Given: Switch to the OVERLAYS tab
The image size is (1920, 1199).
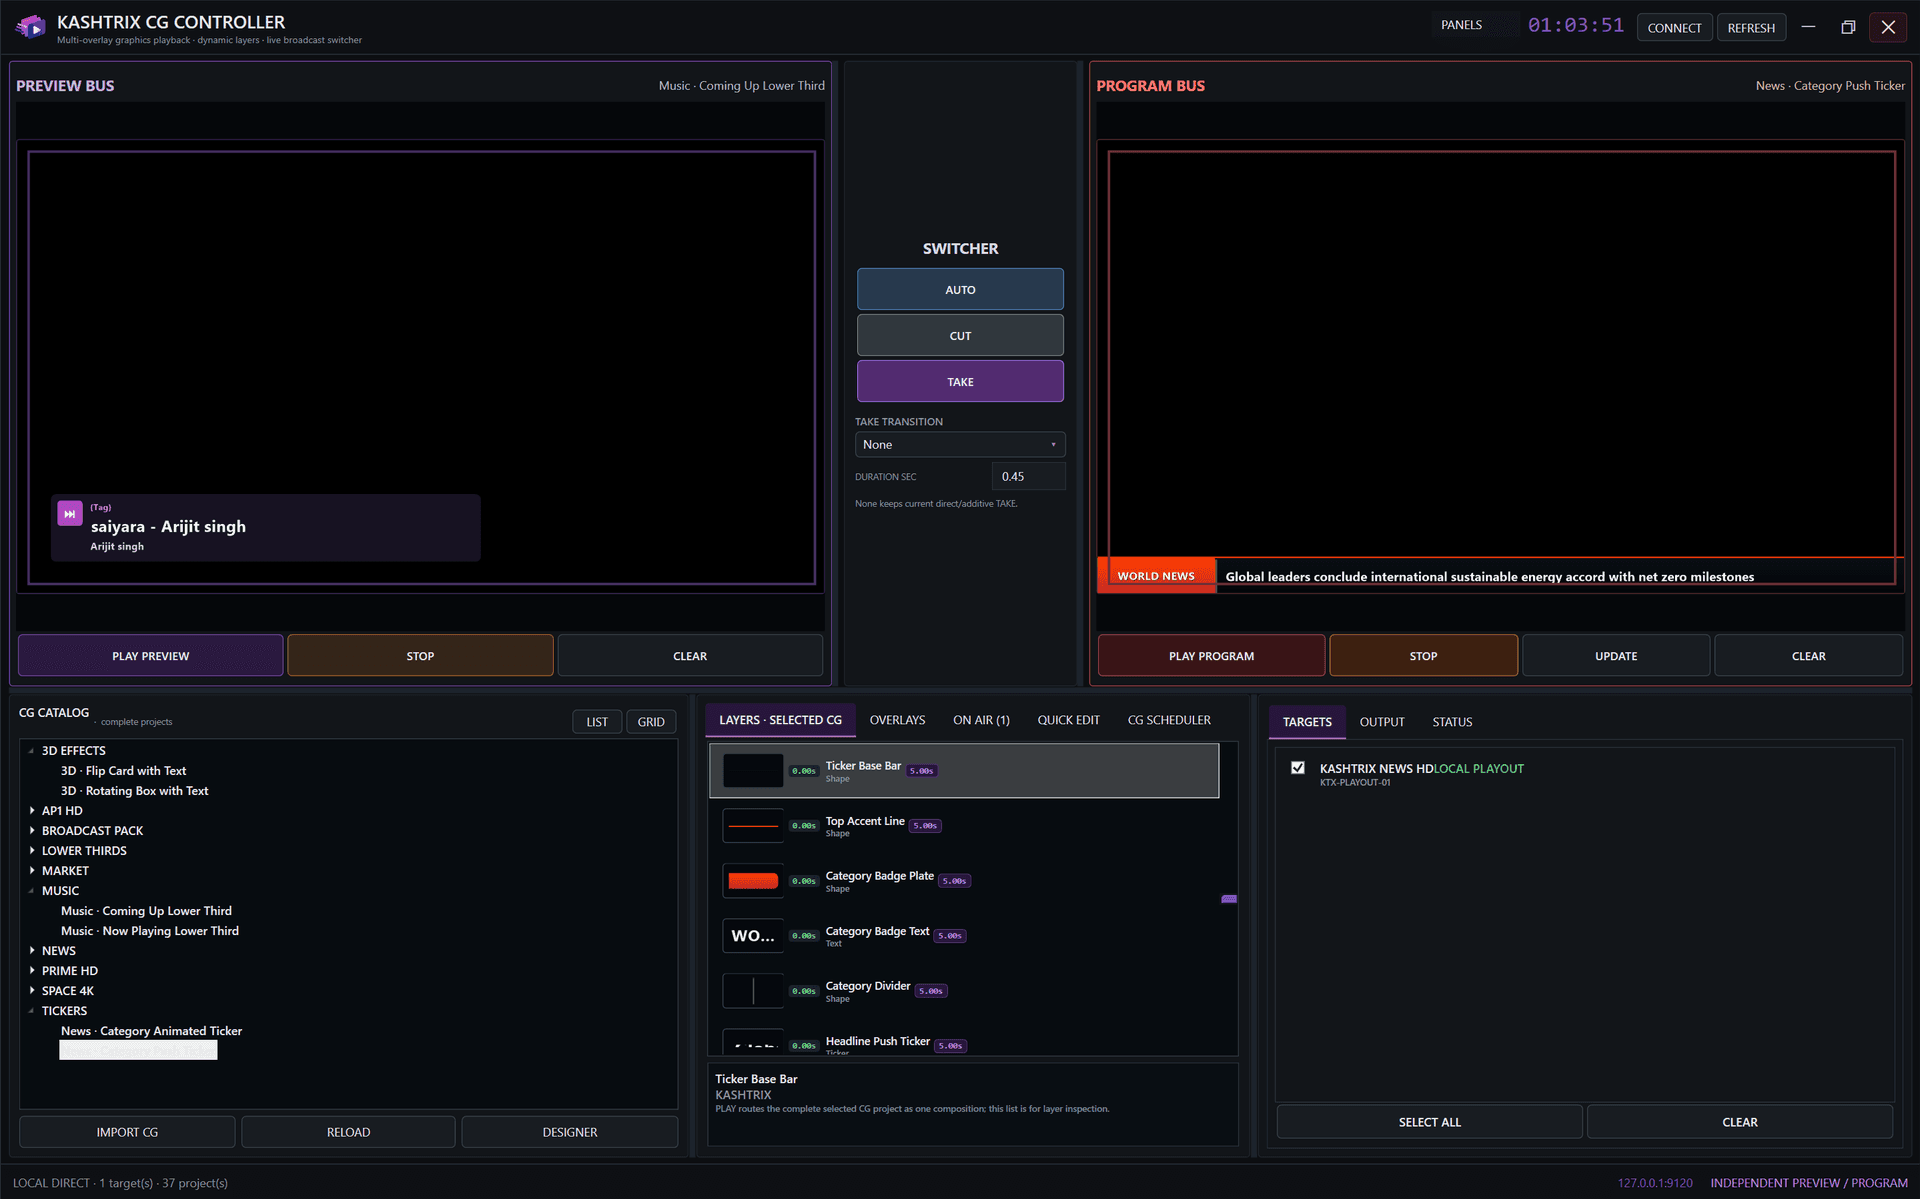Looking at the screenshot, I should coord(897,720).
